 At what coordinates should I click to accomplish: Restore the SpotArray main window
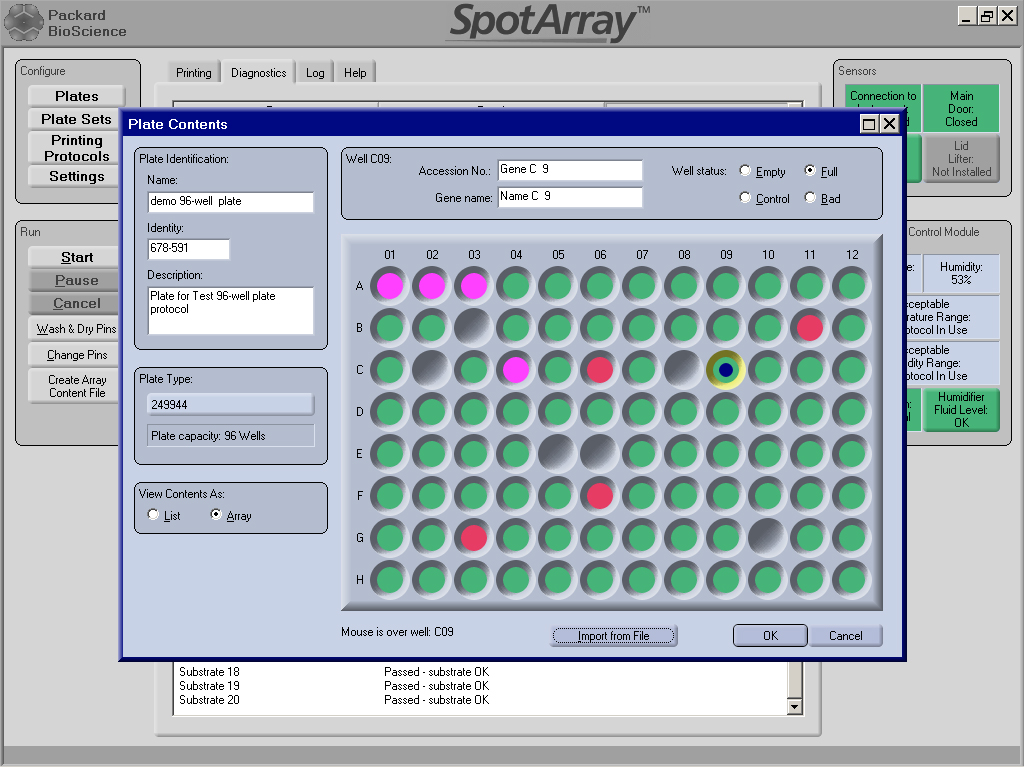987,16
